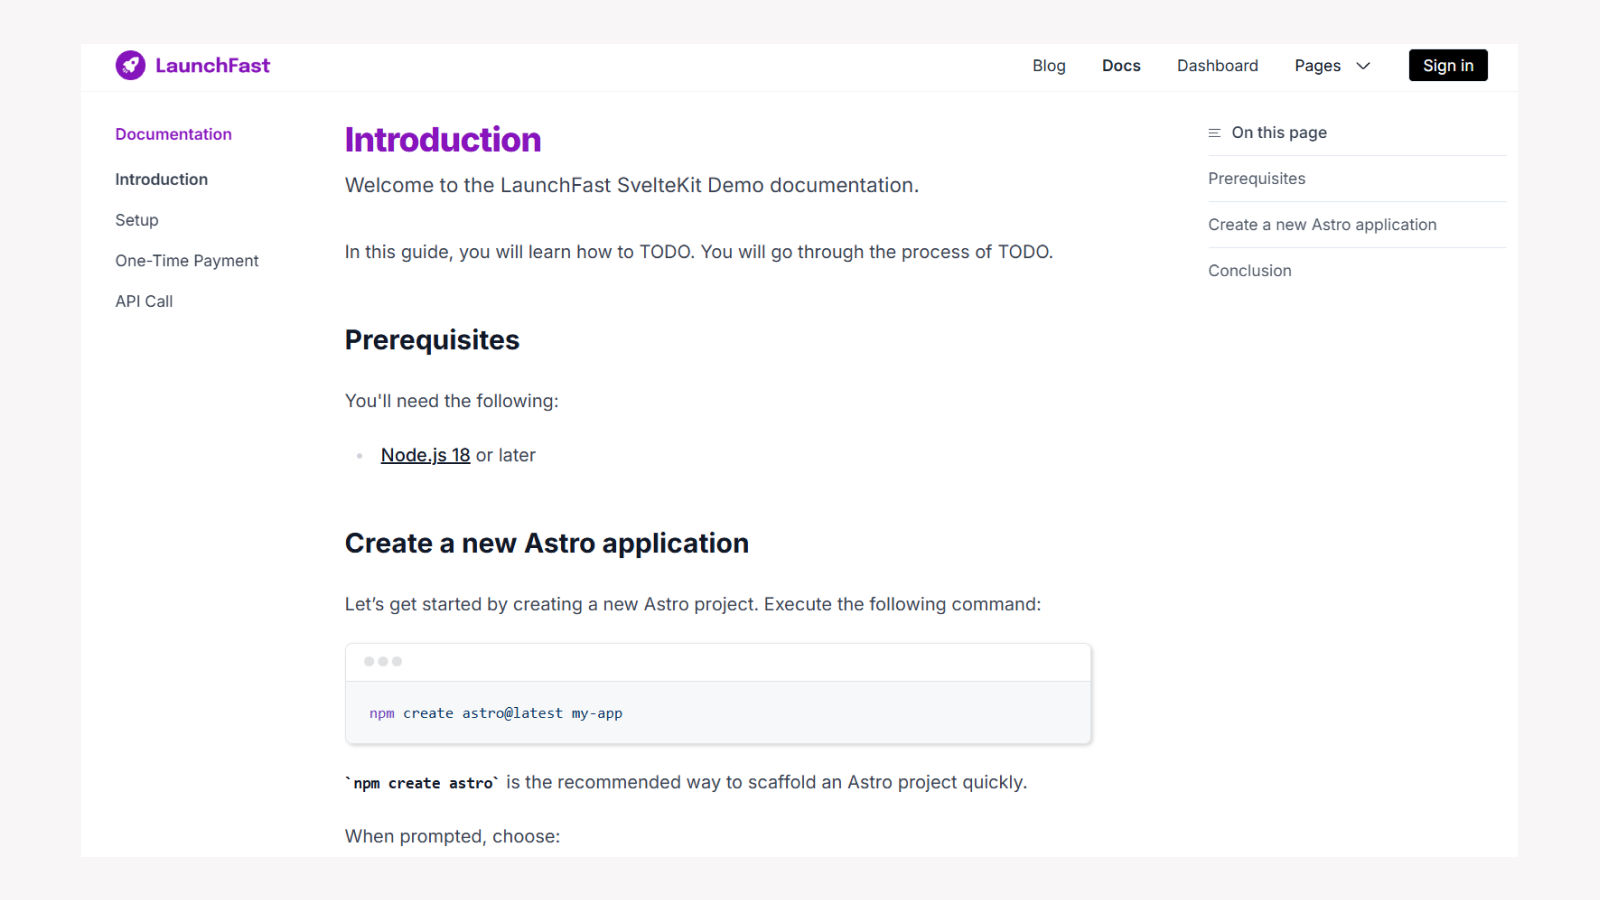This screenshot has height=900, width=1600.
Task: Click the Introduction page title
Action: coord(443,140)
